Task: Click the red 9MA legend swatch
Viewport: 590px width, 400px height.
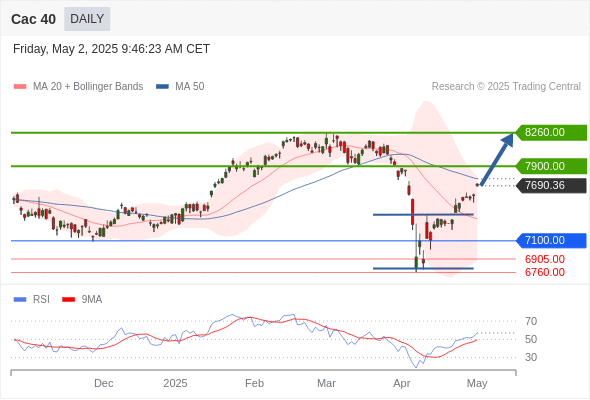Action: [x=68, y=300]
